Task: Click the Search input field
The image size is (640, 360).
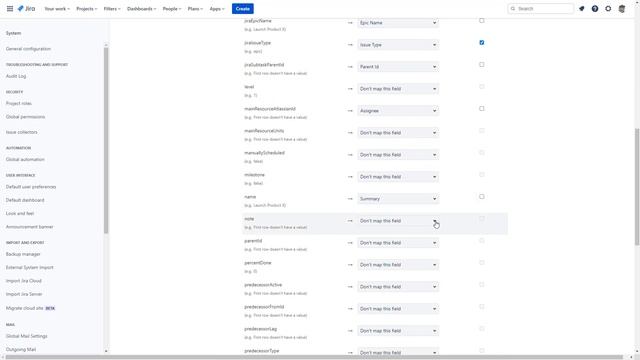Action: click(540, 9)
